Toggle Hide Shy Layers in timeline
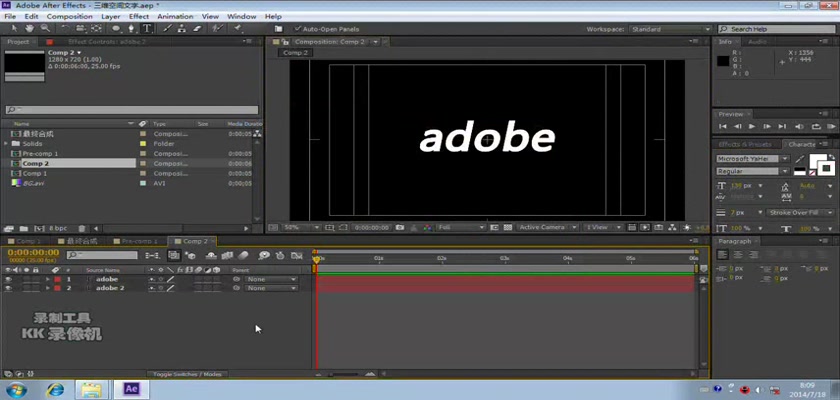The height and width of the screenshot is (400, 840). 212,256
